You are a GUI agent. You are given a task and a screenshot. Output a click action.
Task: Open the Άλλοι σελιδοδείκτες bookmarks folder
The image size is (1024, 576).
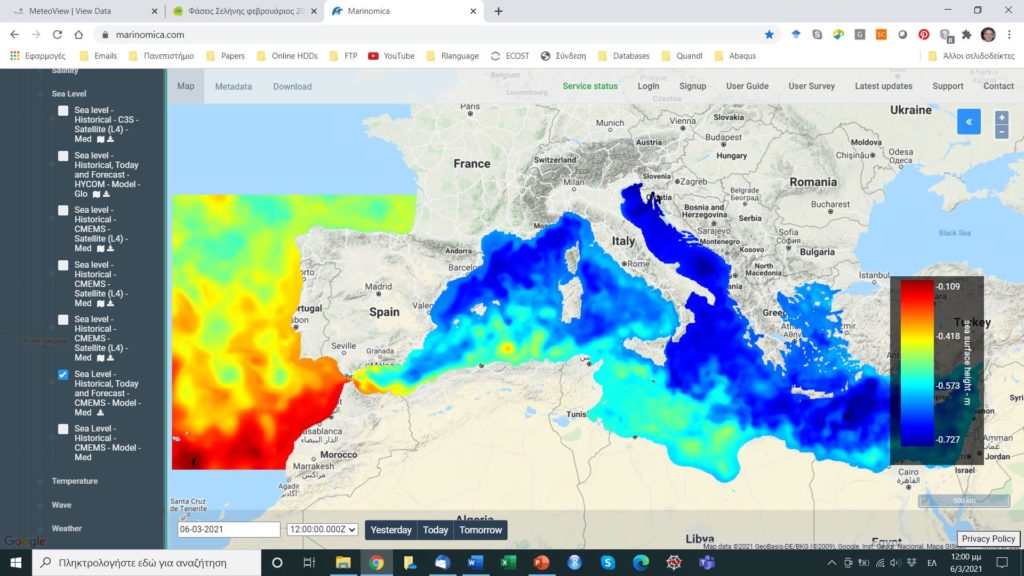click(x=971, y=56)
